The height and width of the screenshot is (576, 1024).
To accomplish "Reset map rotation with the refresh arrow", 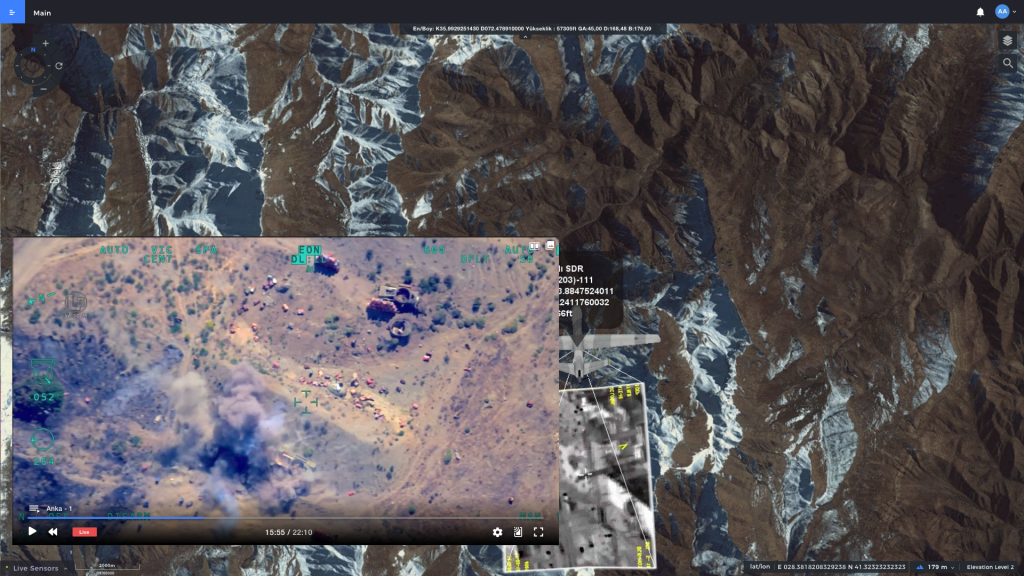I will 59,66.
